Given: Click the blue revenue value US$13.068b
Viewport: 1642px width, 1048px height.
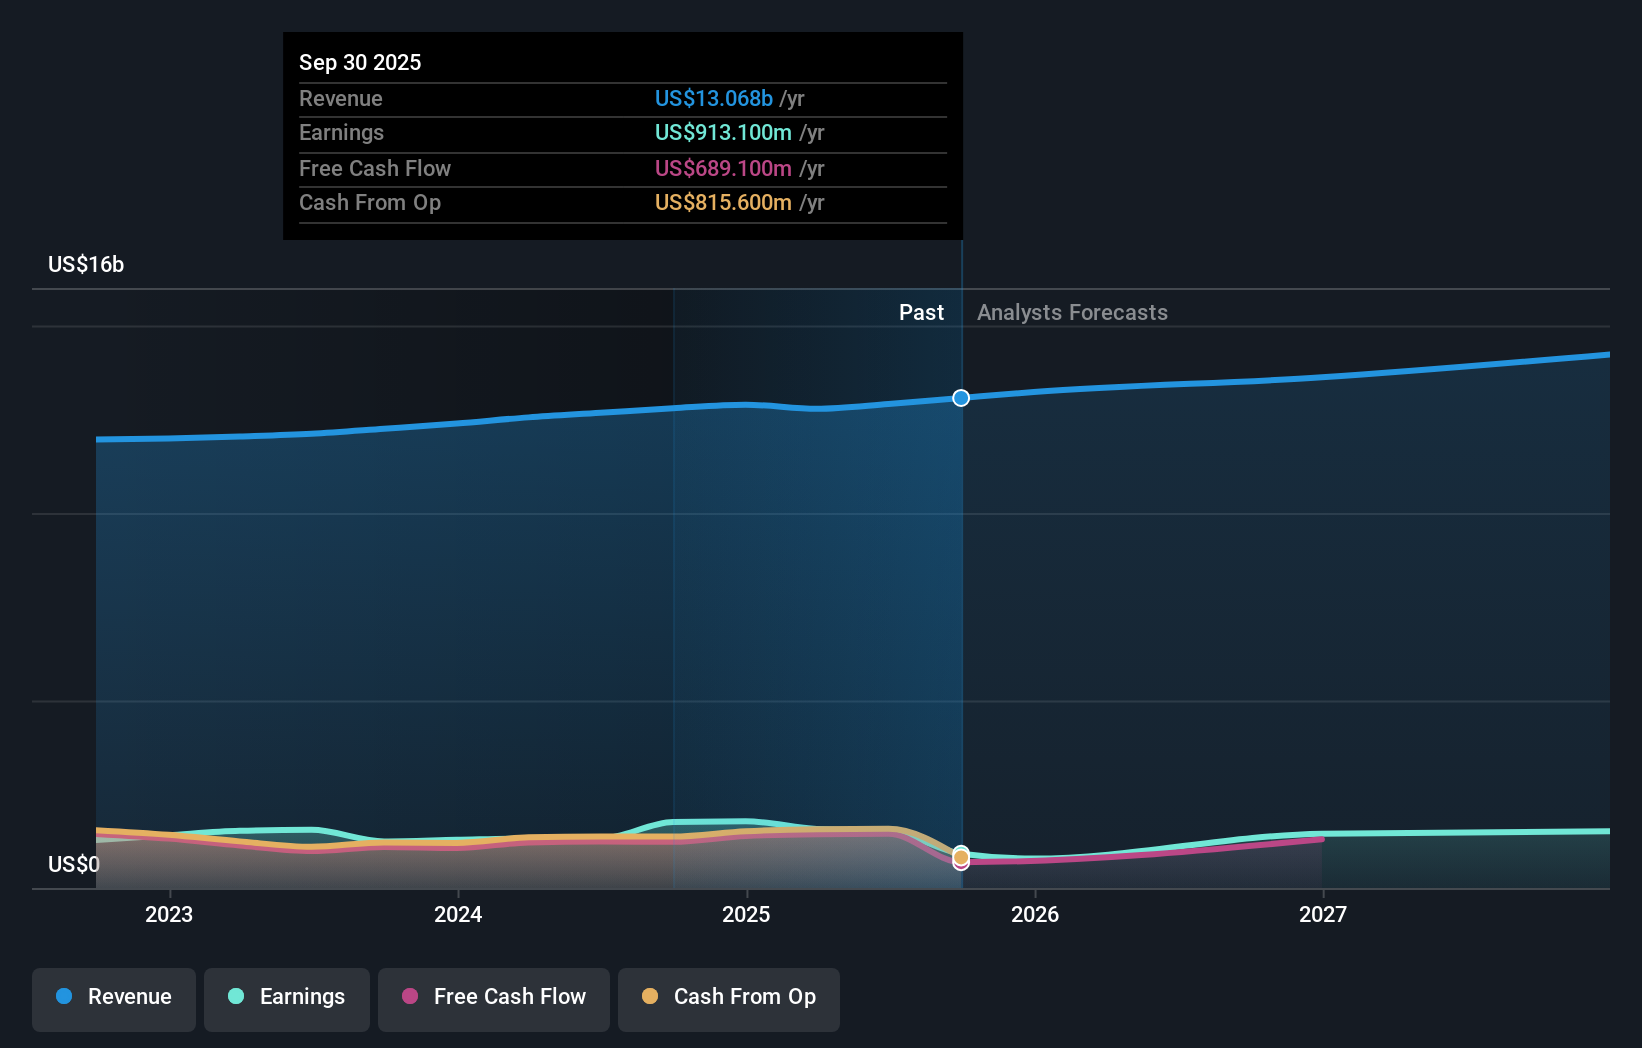Looking at the screenshot, I should tap(713, 98).
